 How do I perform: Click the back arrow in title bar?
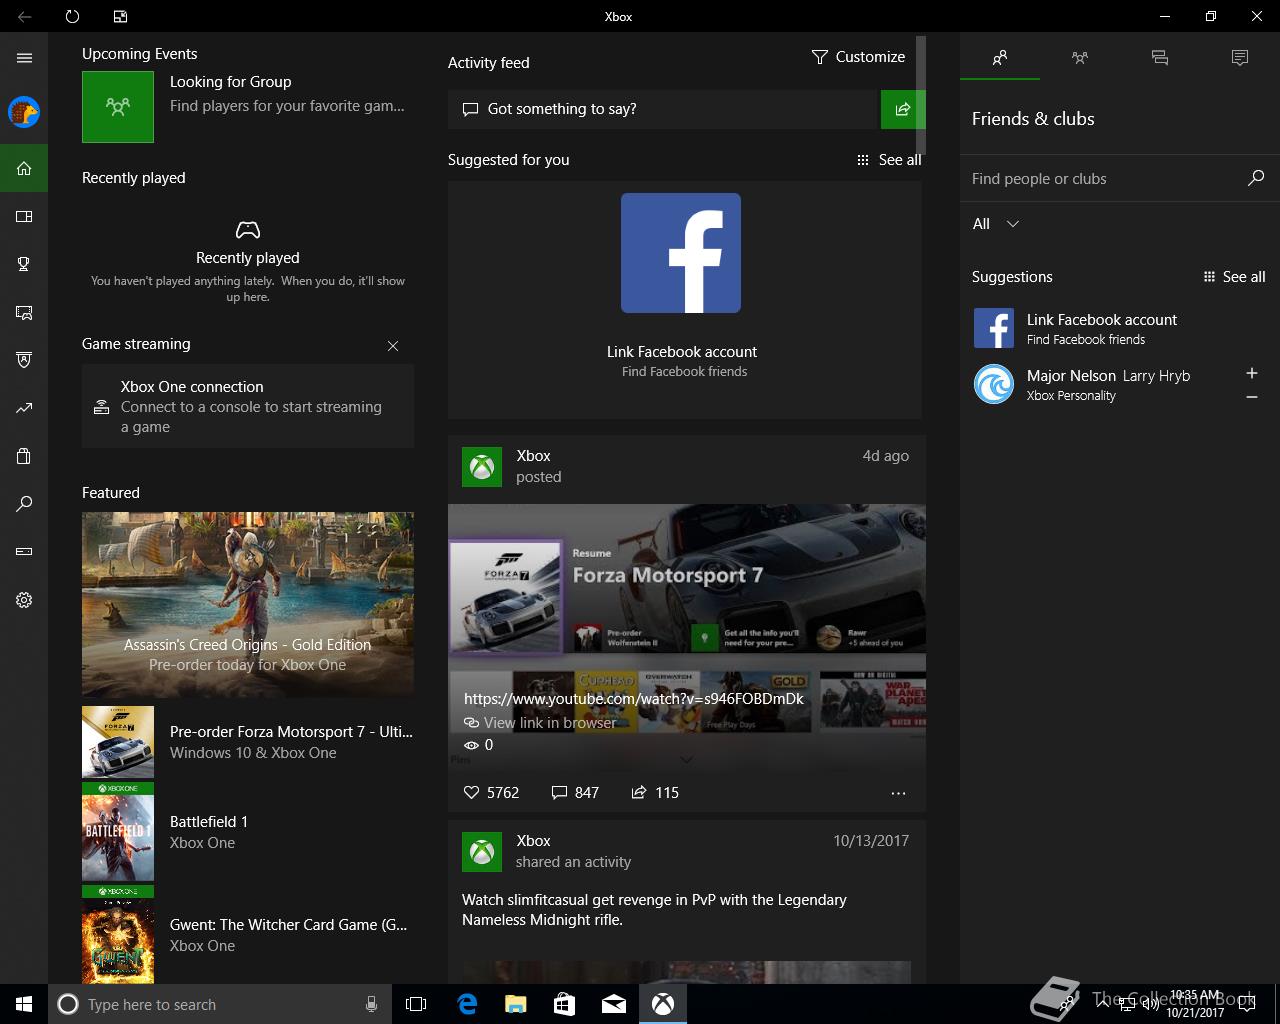tap(24, 16)
